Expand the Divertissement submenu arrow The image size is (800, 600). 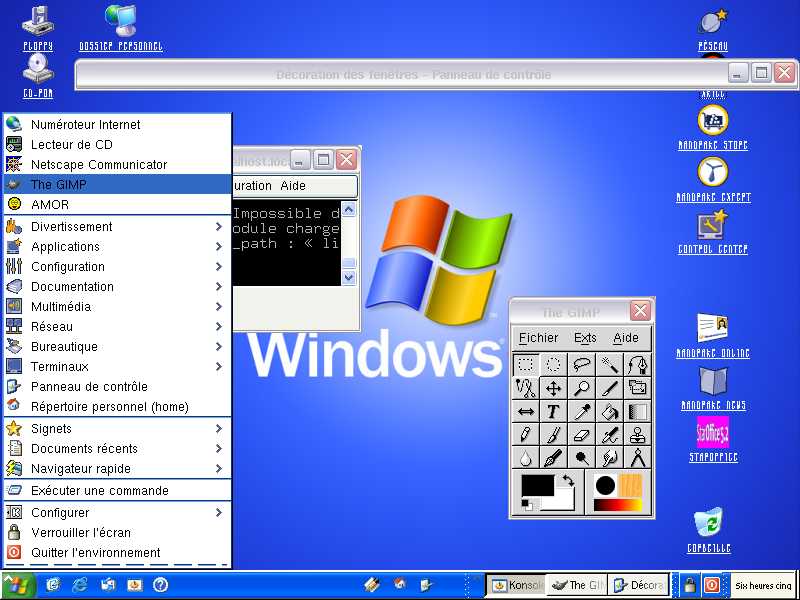tap(219, 227)
